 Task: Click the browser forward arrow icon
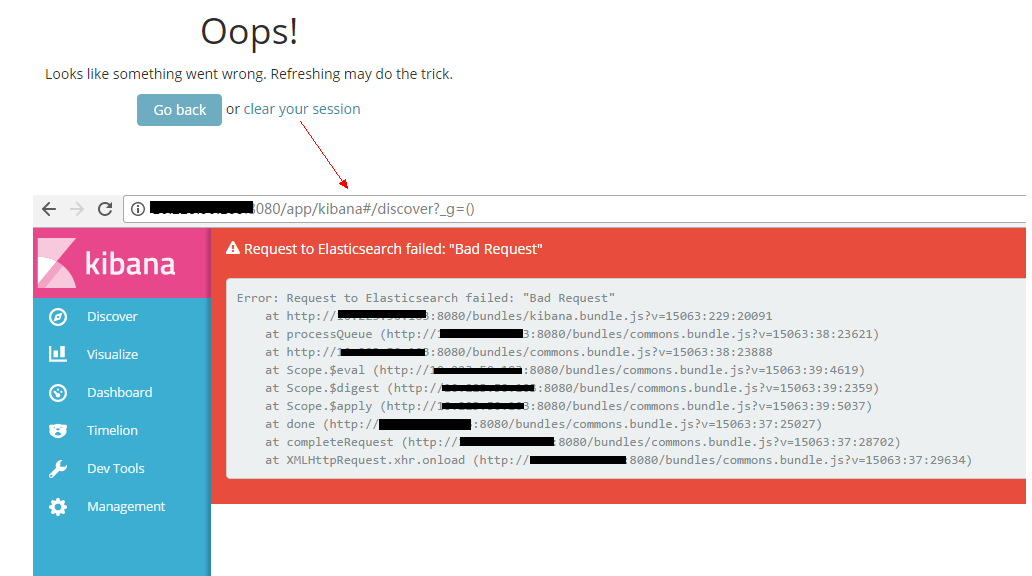point(77,209)
